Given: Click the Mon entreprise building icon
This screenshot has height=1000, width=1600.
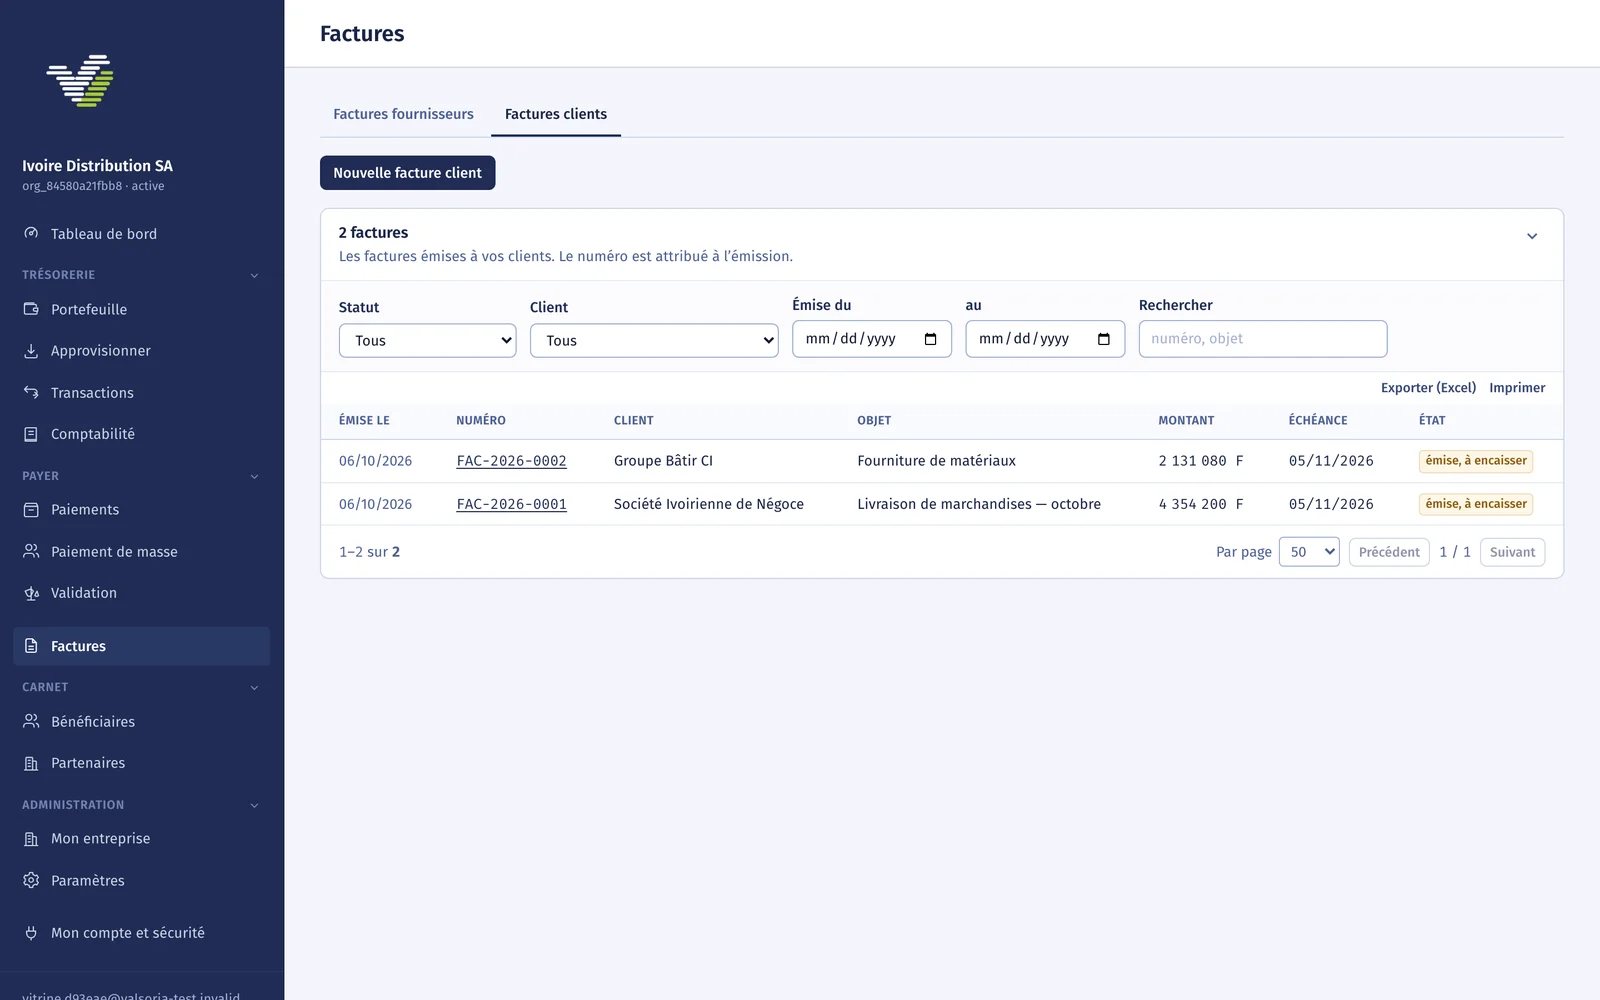Looking at the screenshot, I should tap(31, 839).
